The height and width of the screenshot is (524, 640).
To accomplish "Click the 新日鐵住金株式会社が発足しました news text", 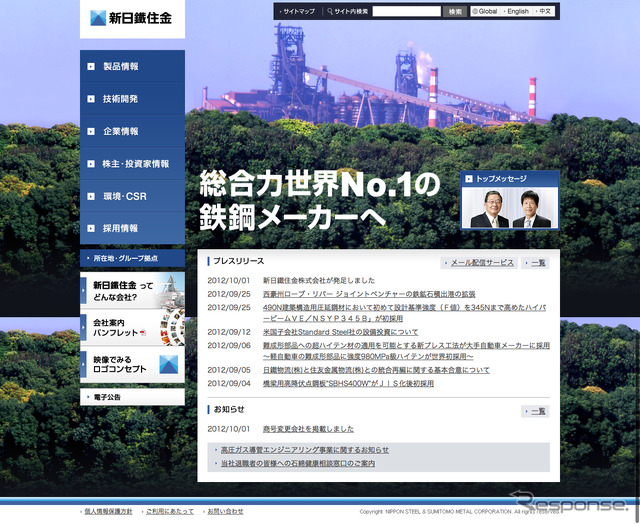I will point(318,280).
